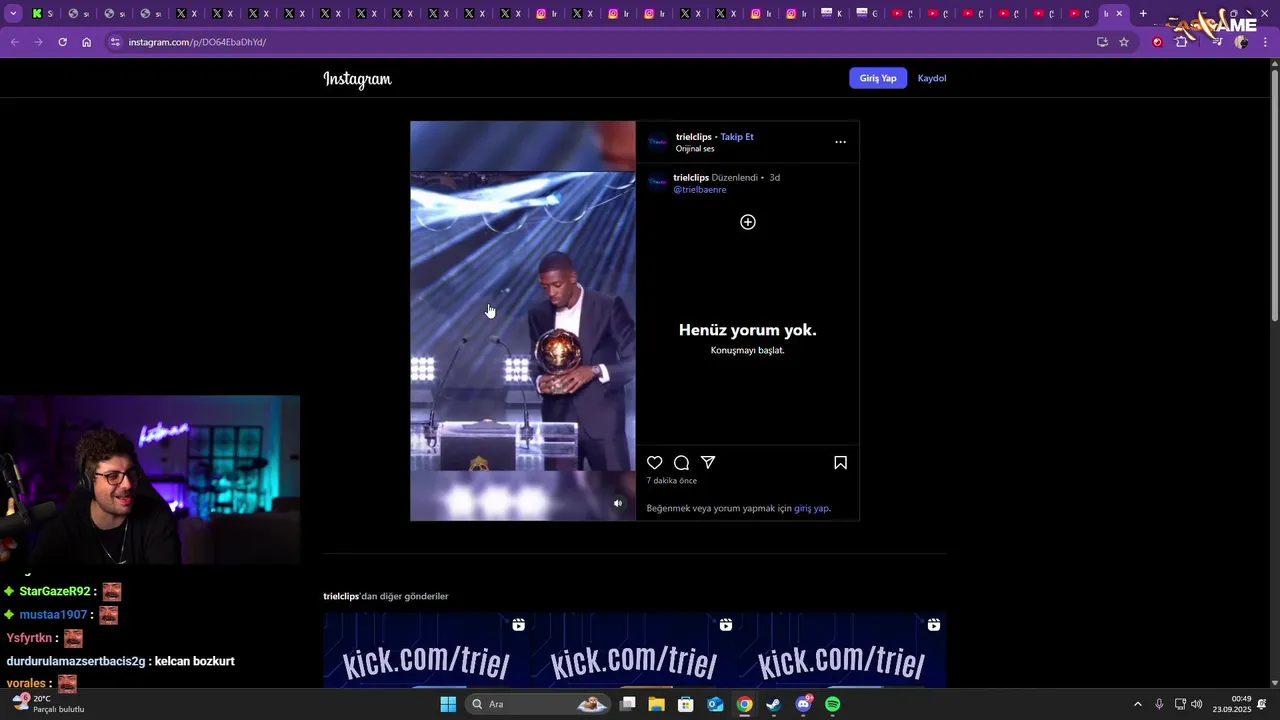
Task: Open File Explorer from the taskbar
Action: tap(656, 704)
